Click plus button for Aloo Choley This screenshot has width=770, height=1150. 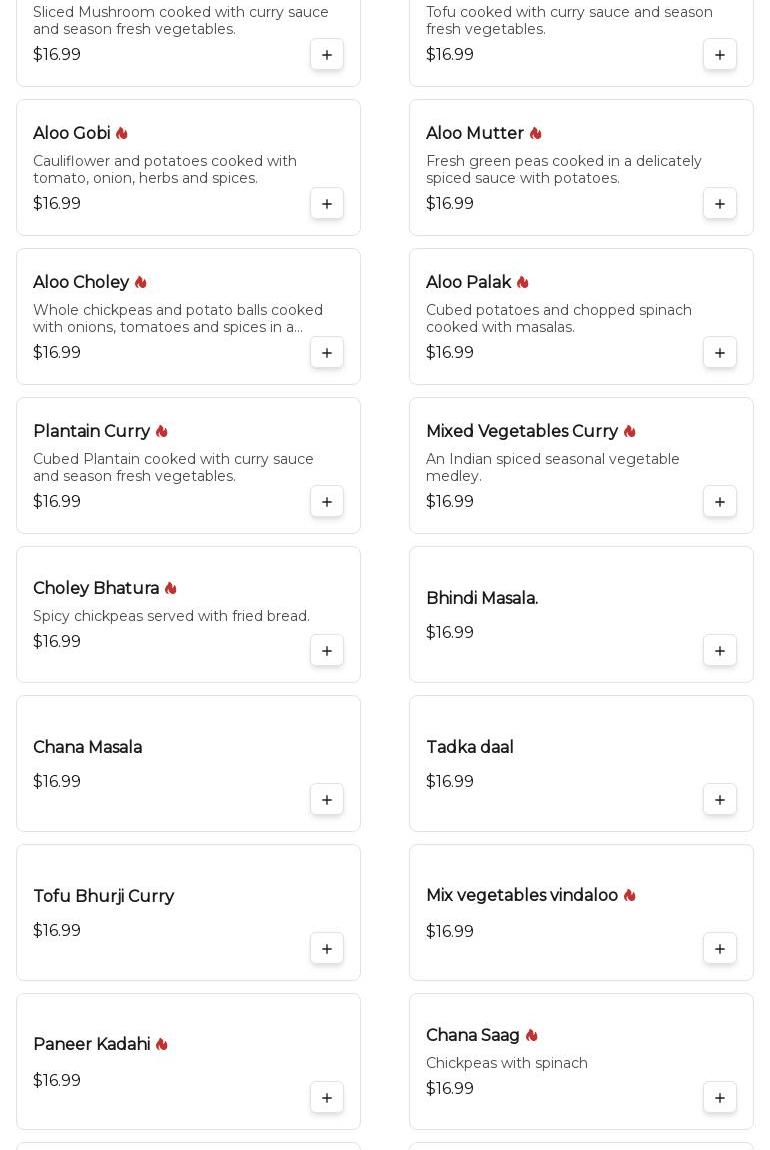click(327, 353)
